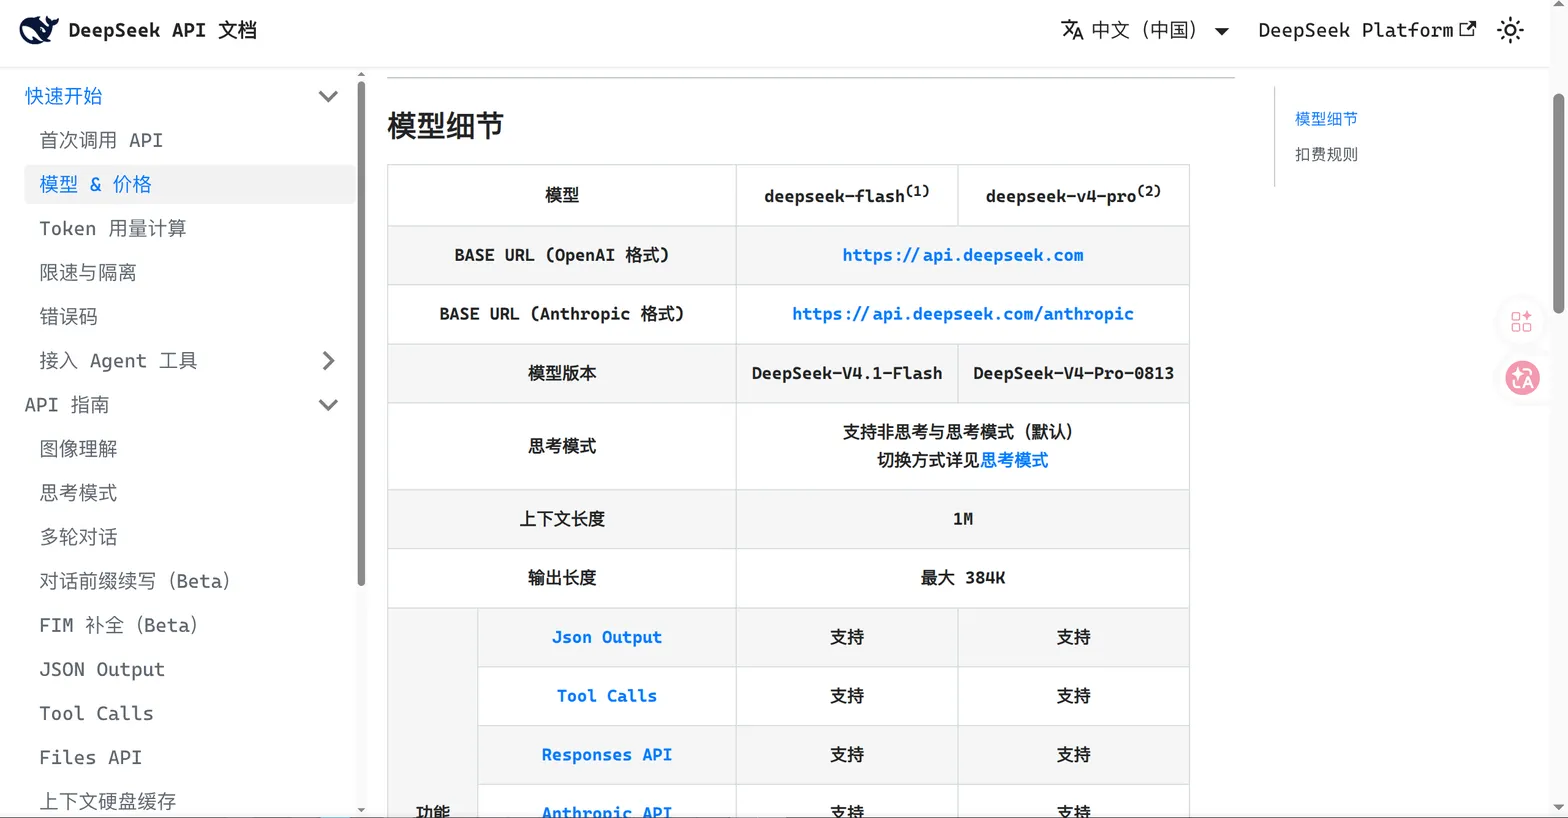Open the Files API sidebar guide
1568x818 pixels.
click(x=90, y=757)
